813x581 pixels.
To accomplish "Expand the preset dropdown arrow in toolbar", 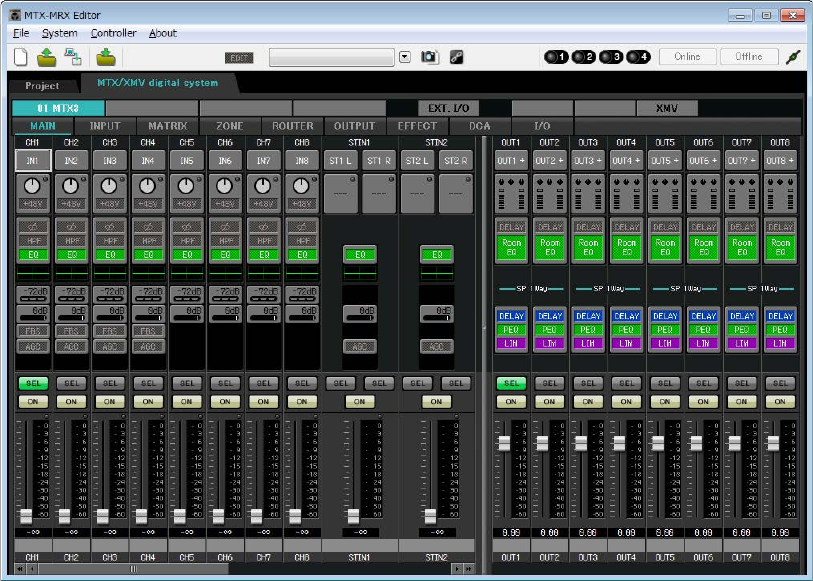I will coord(405,56).
